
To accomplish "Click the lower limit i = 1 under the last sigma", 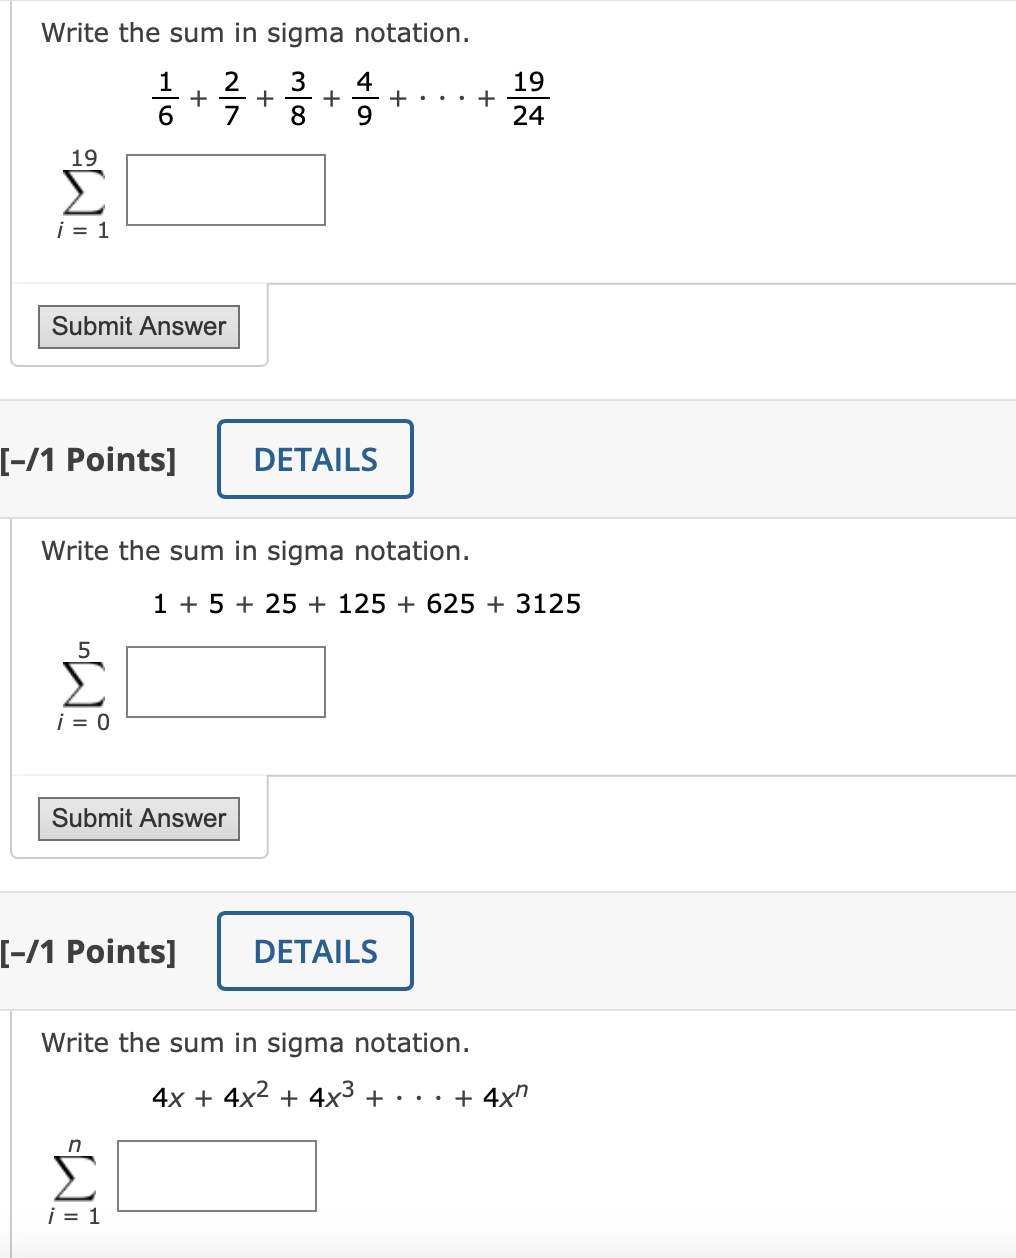I will [x=73, y=1217].
